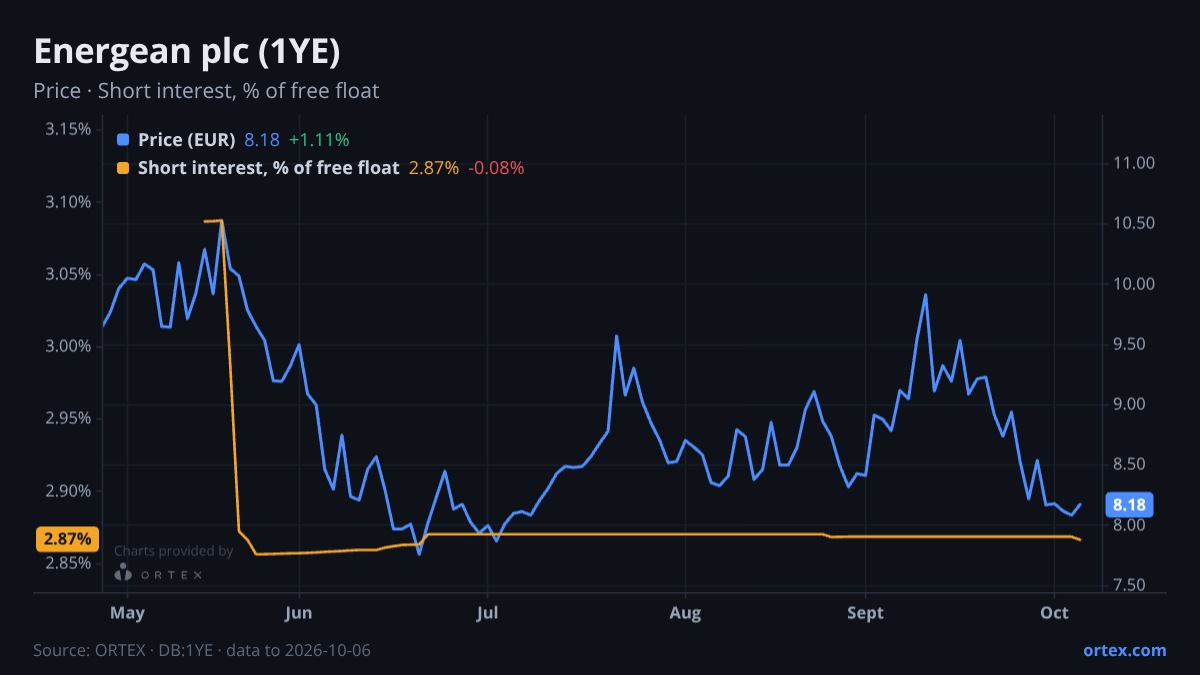
Task: Click the 3.00% left axis label
Action: coord(68,346)
